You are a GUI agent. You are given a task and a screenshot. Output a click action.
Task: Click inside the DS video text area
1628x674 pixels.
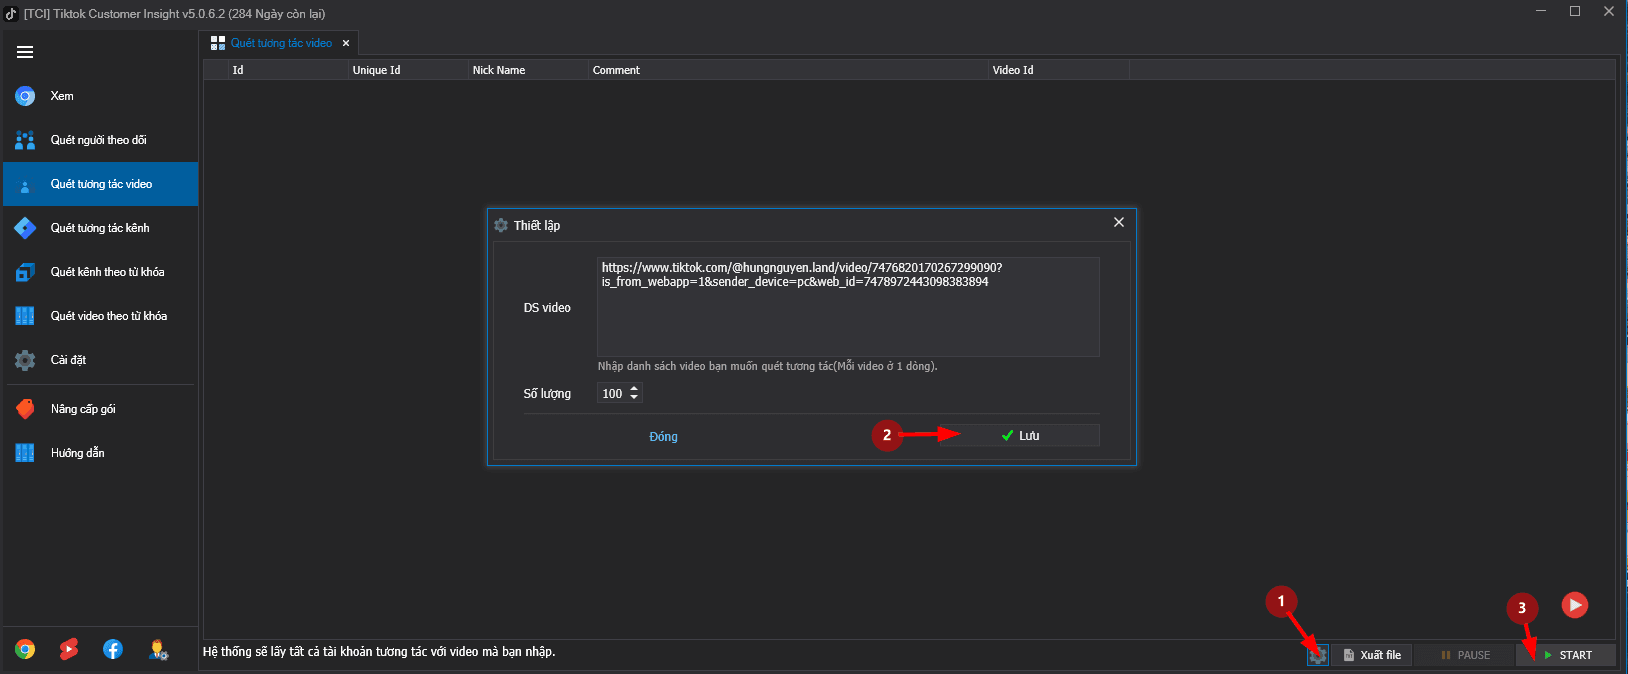tap(848, 307)
